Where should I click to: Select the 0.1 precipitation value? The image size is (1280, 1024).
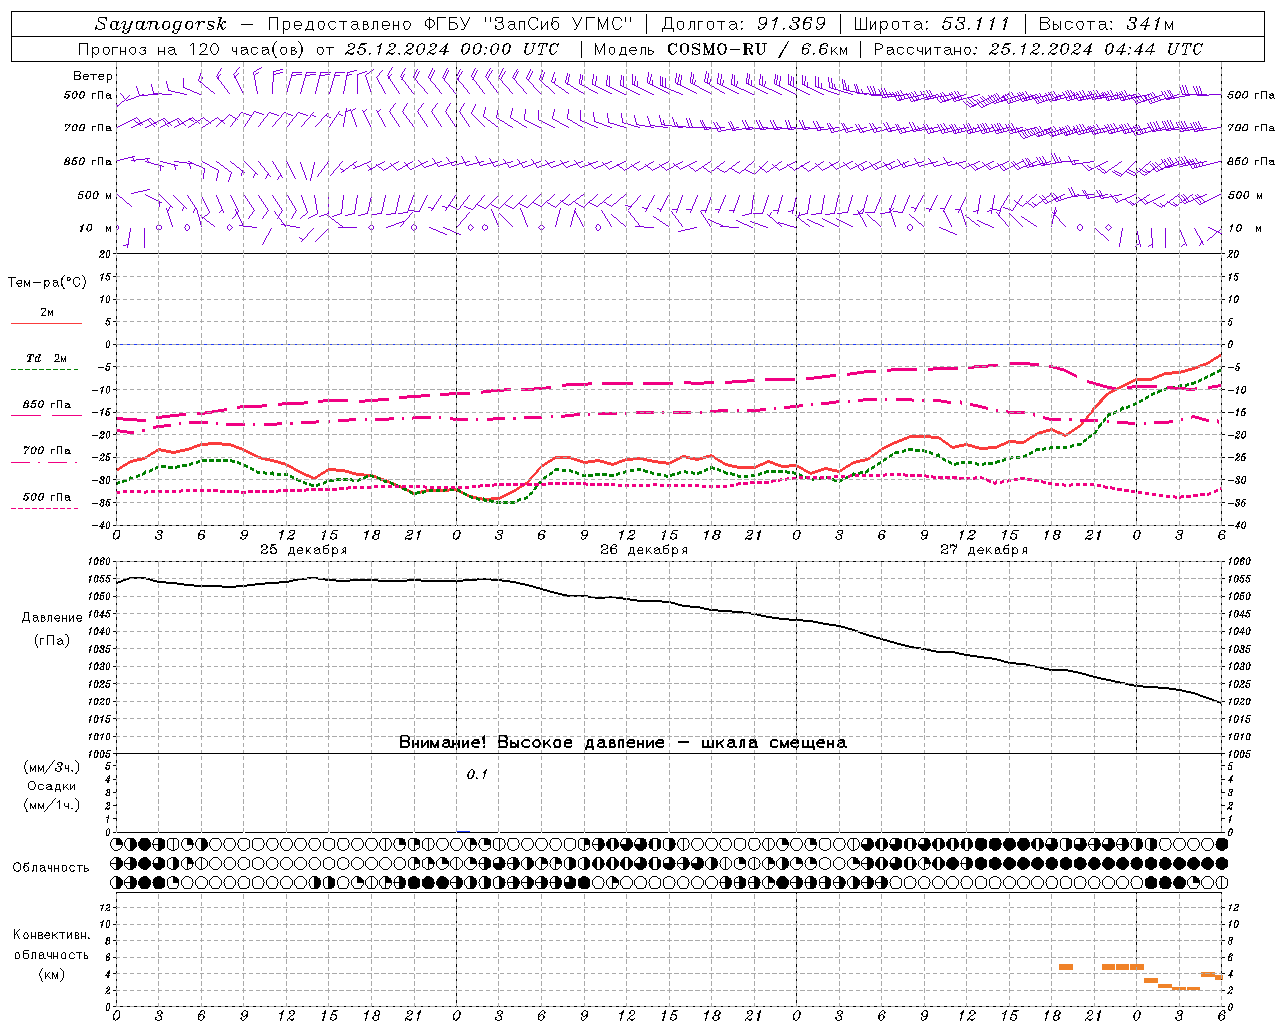[477, 775]
